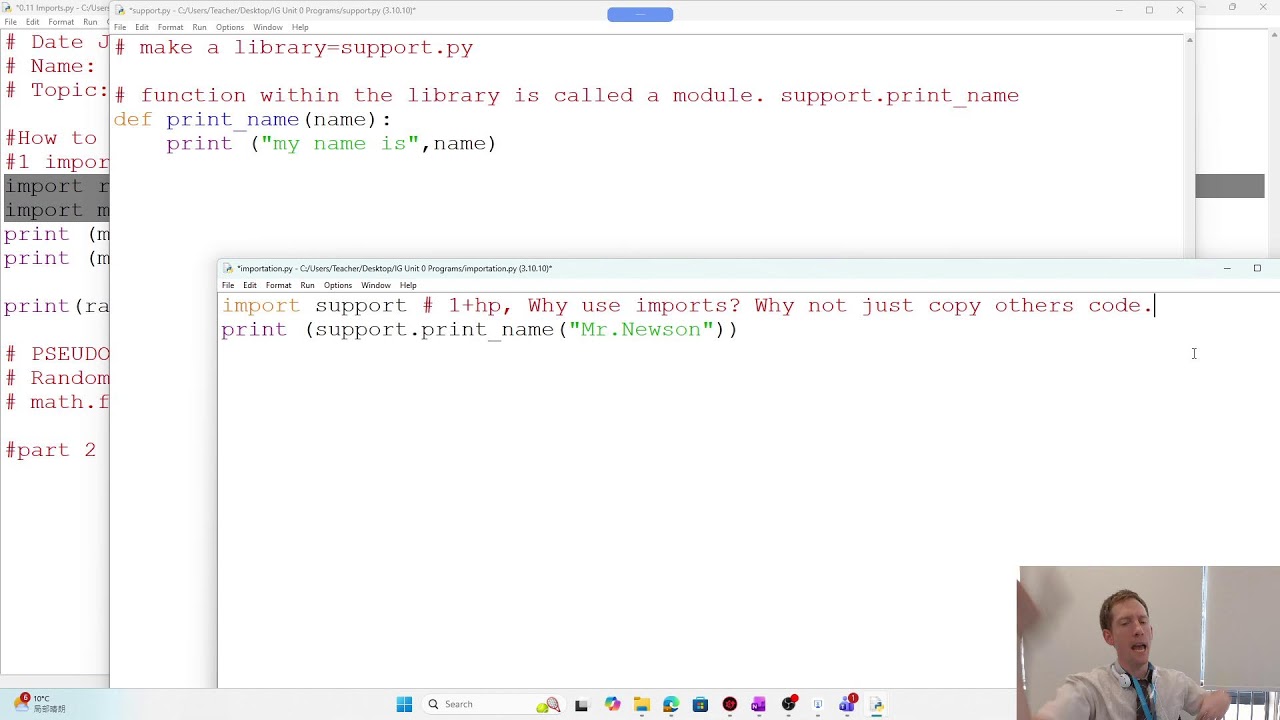Click comment 'function within the library'

pos(320,95)
